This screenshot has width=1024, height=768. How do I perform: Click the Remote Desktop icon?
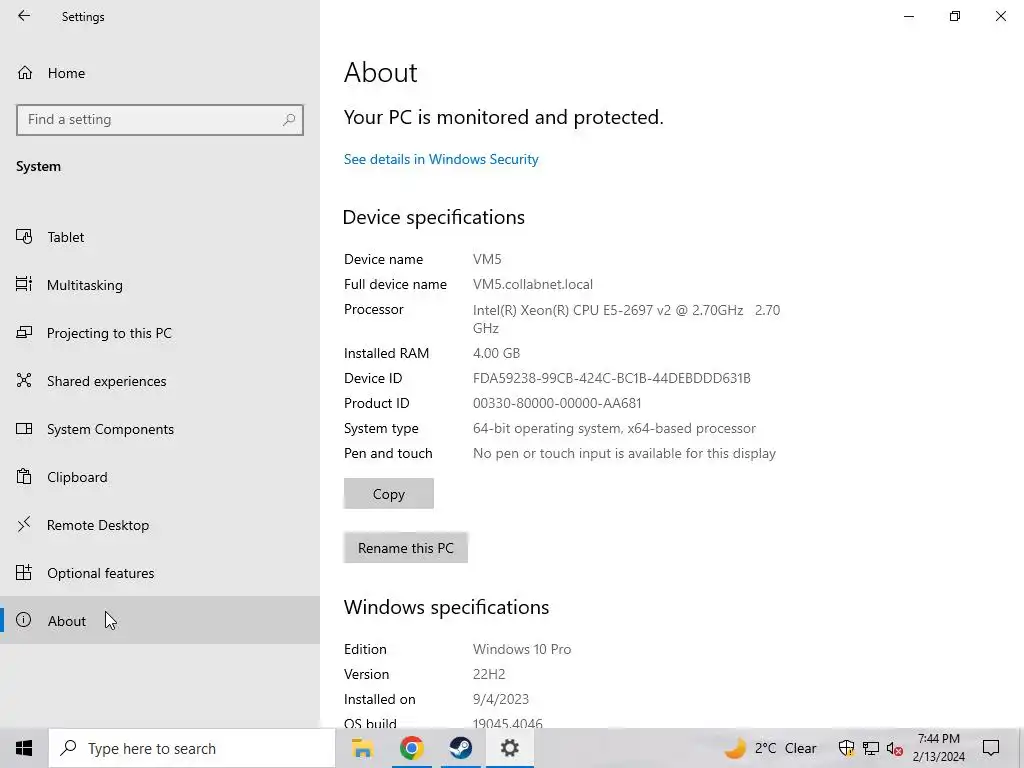24,524
